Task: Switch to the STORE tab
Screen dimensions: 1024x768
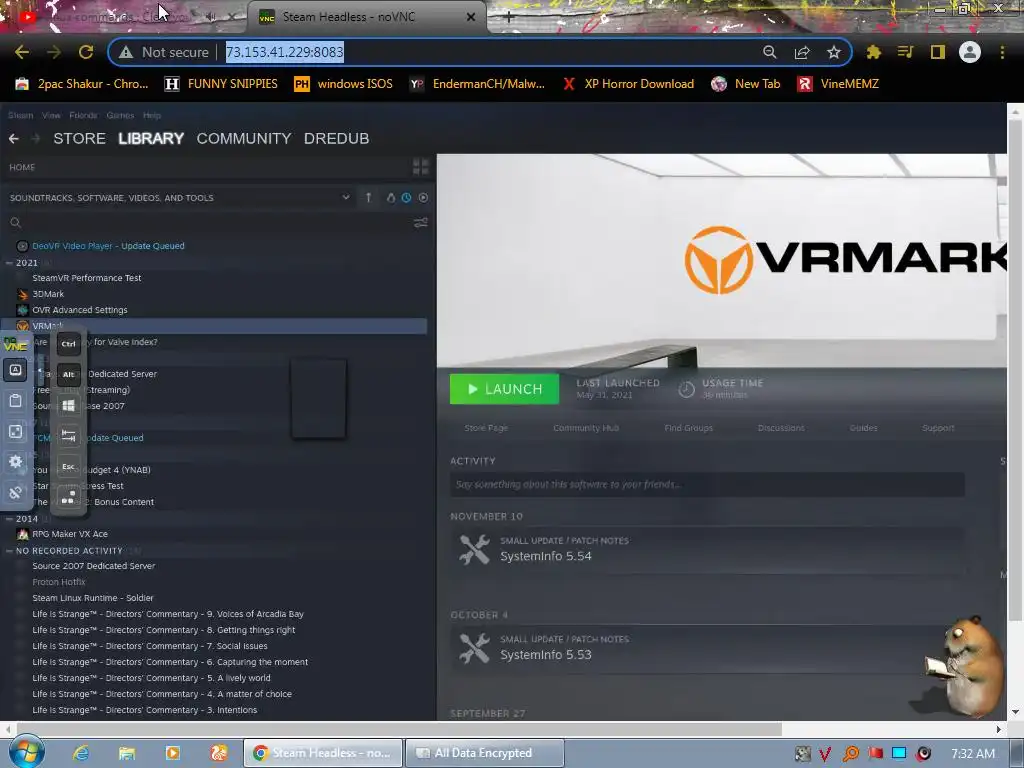Action: click(x=79, y=138)
